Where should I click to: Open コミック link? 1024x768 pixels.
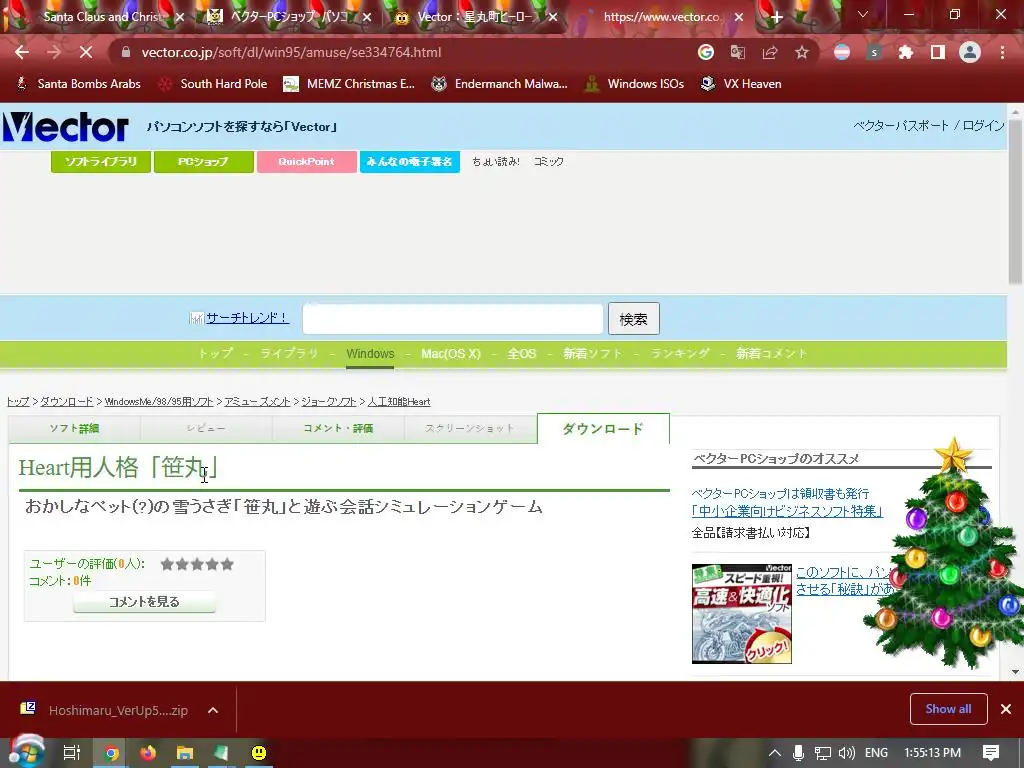click(549, 161)
